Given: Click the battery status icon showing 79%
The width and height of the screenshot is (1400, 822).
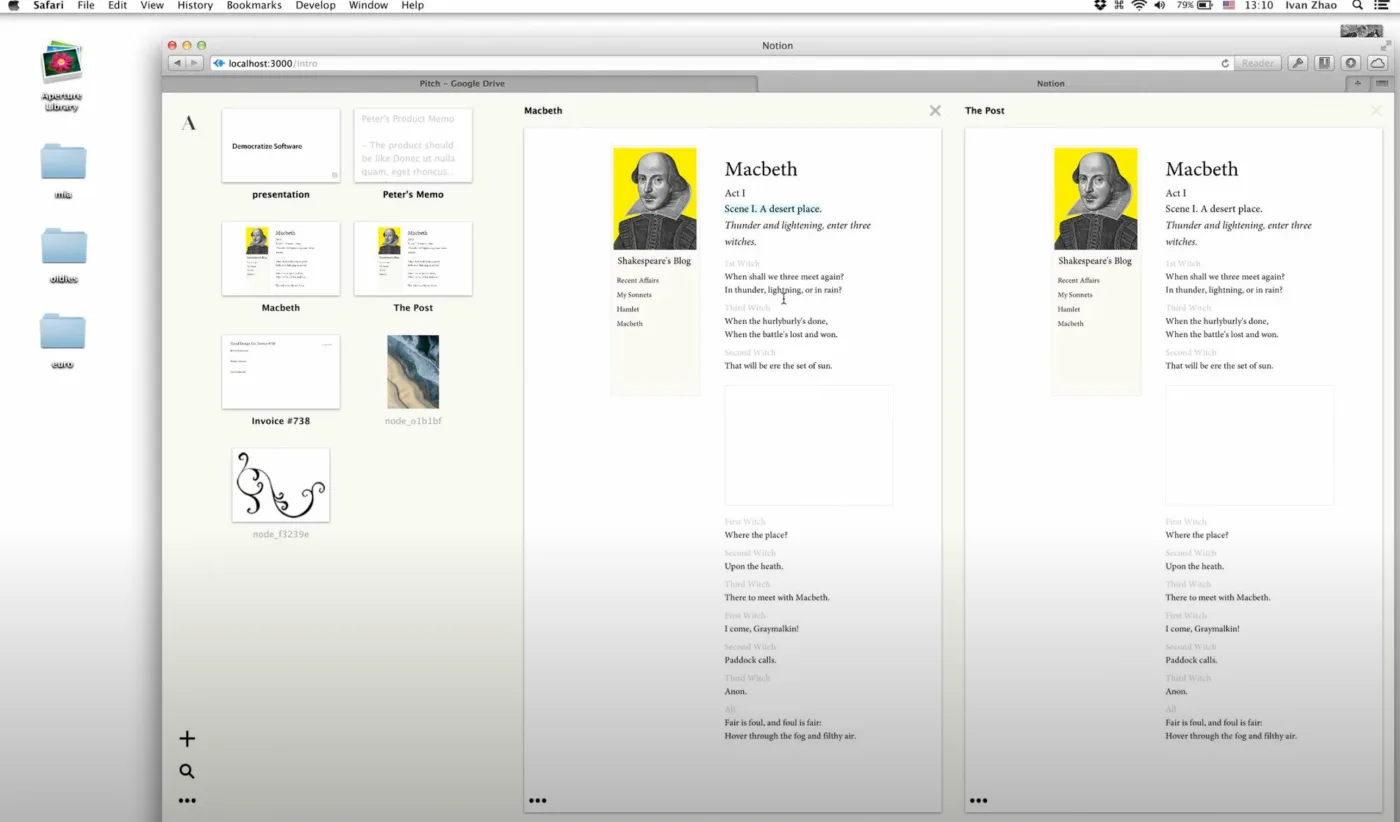Looking at the screenshot, I should 1194,6.
